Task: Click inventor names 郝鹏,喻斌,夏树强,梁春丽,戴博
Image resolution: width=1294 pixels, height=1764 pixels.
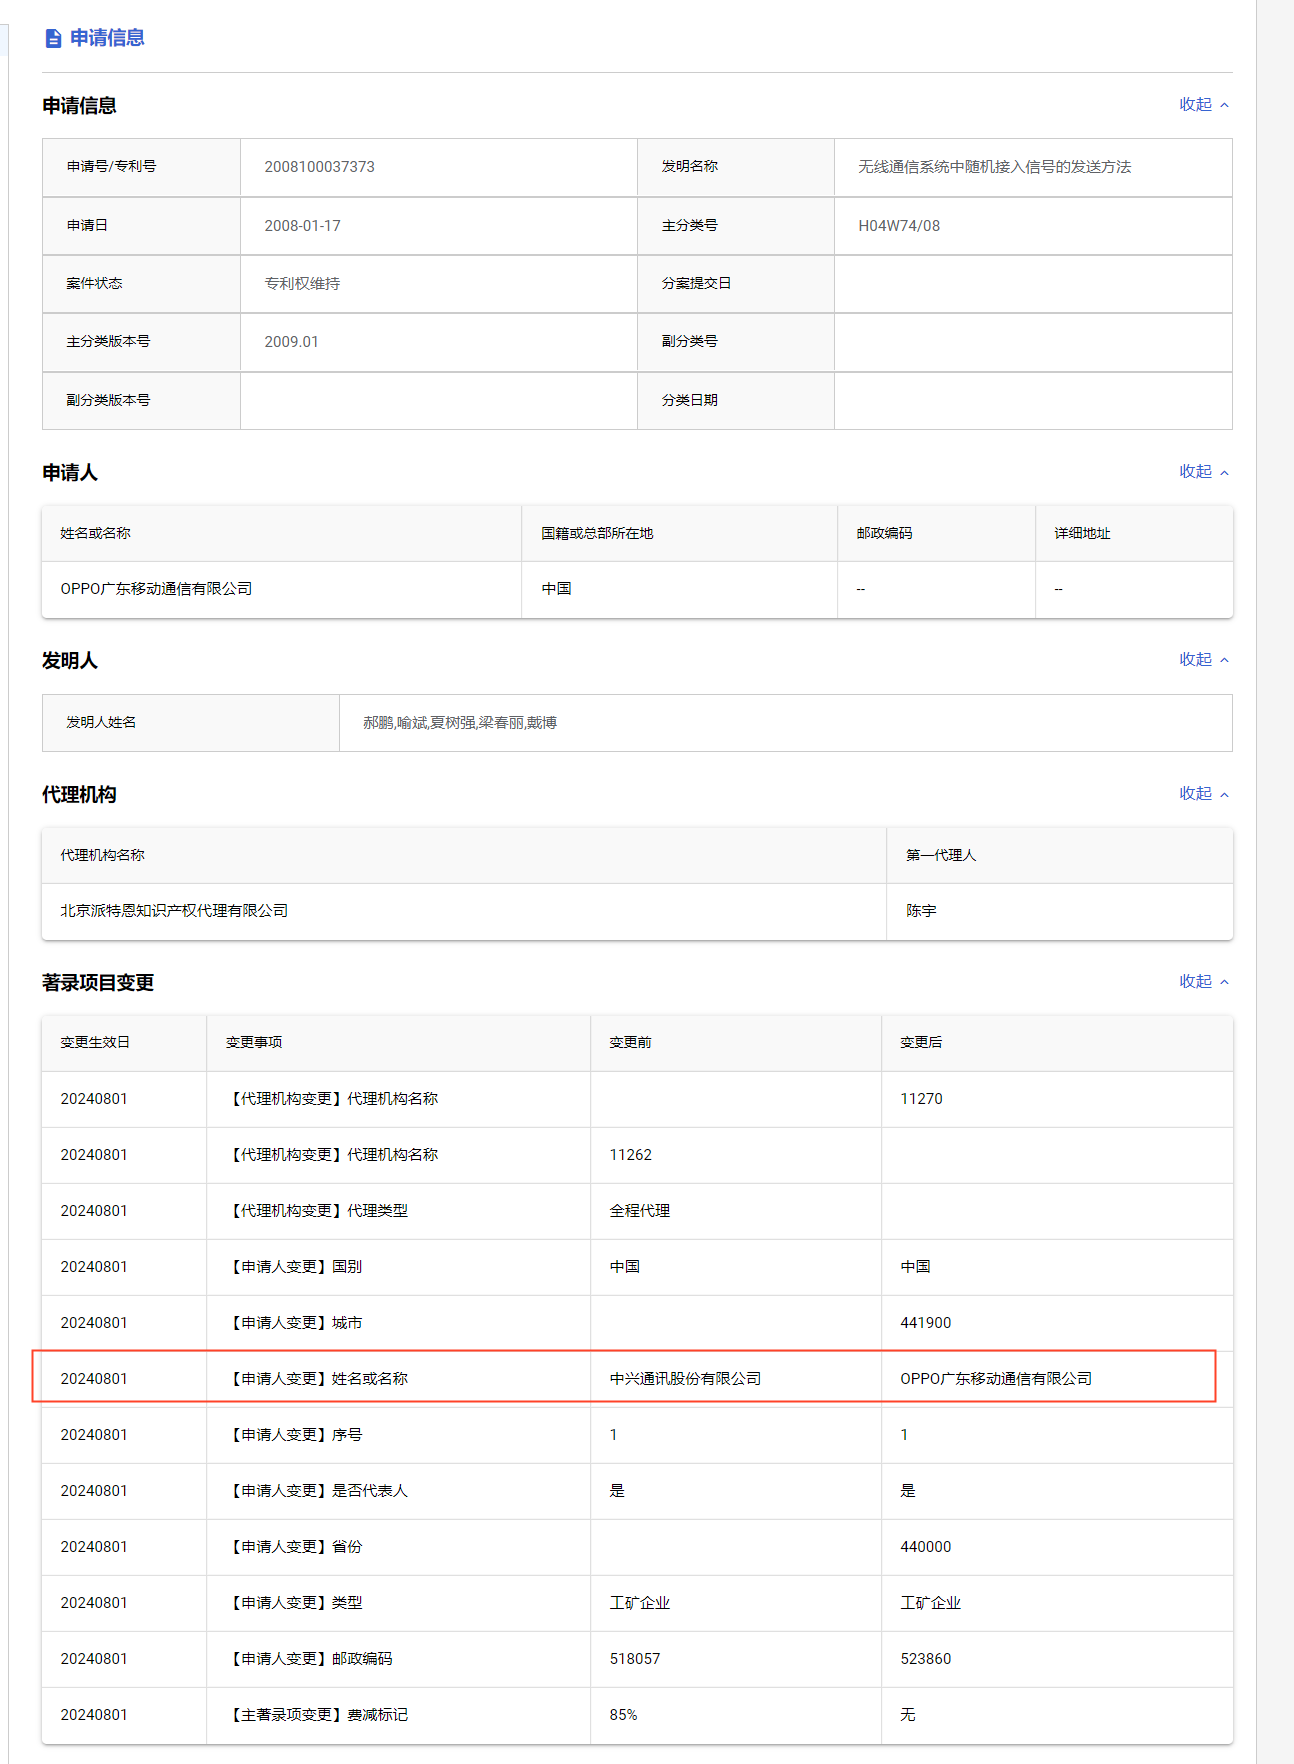Action: (460, 723)
